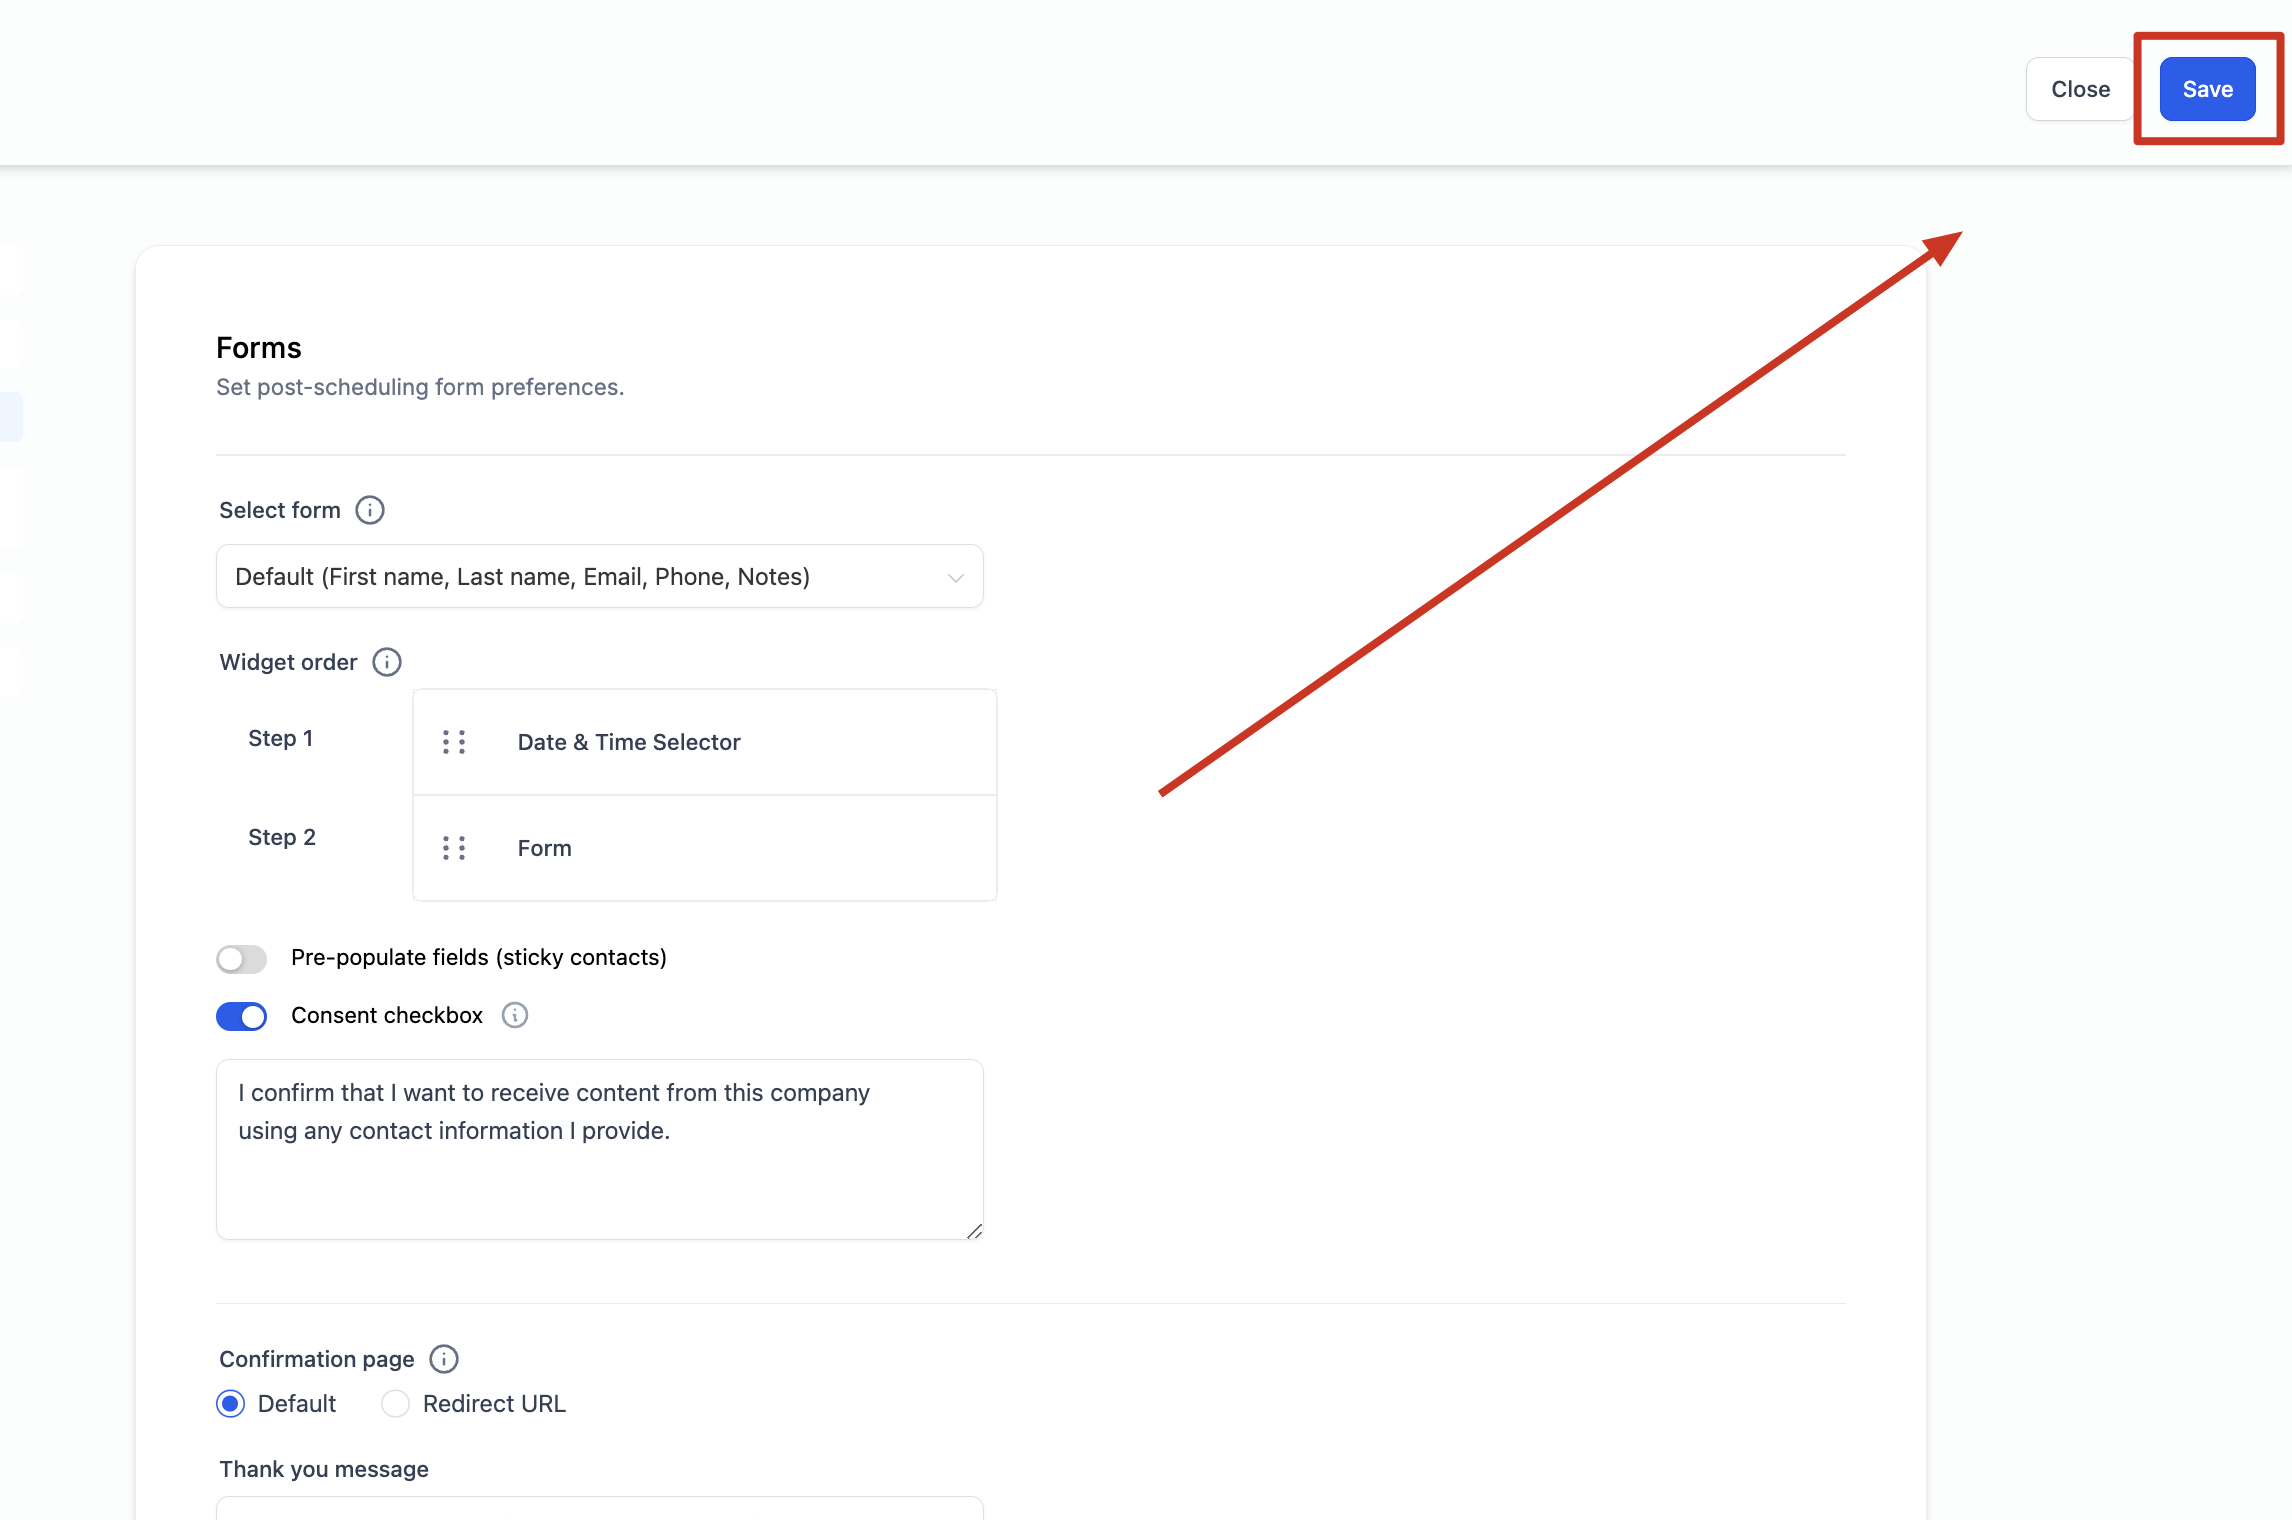Open the Select form dropdown
Screen dimensions: 2292x1520
599,576
